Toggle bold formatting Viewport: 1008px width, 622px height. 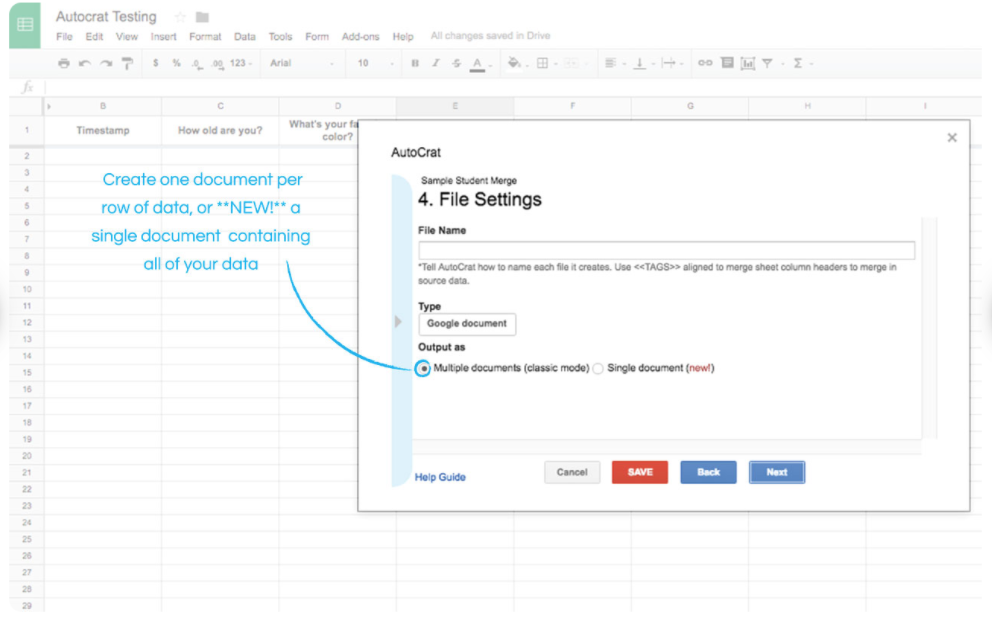click(415, 63)
